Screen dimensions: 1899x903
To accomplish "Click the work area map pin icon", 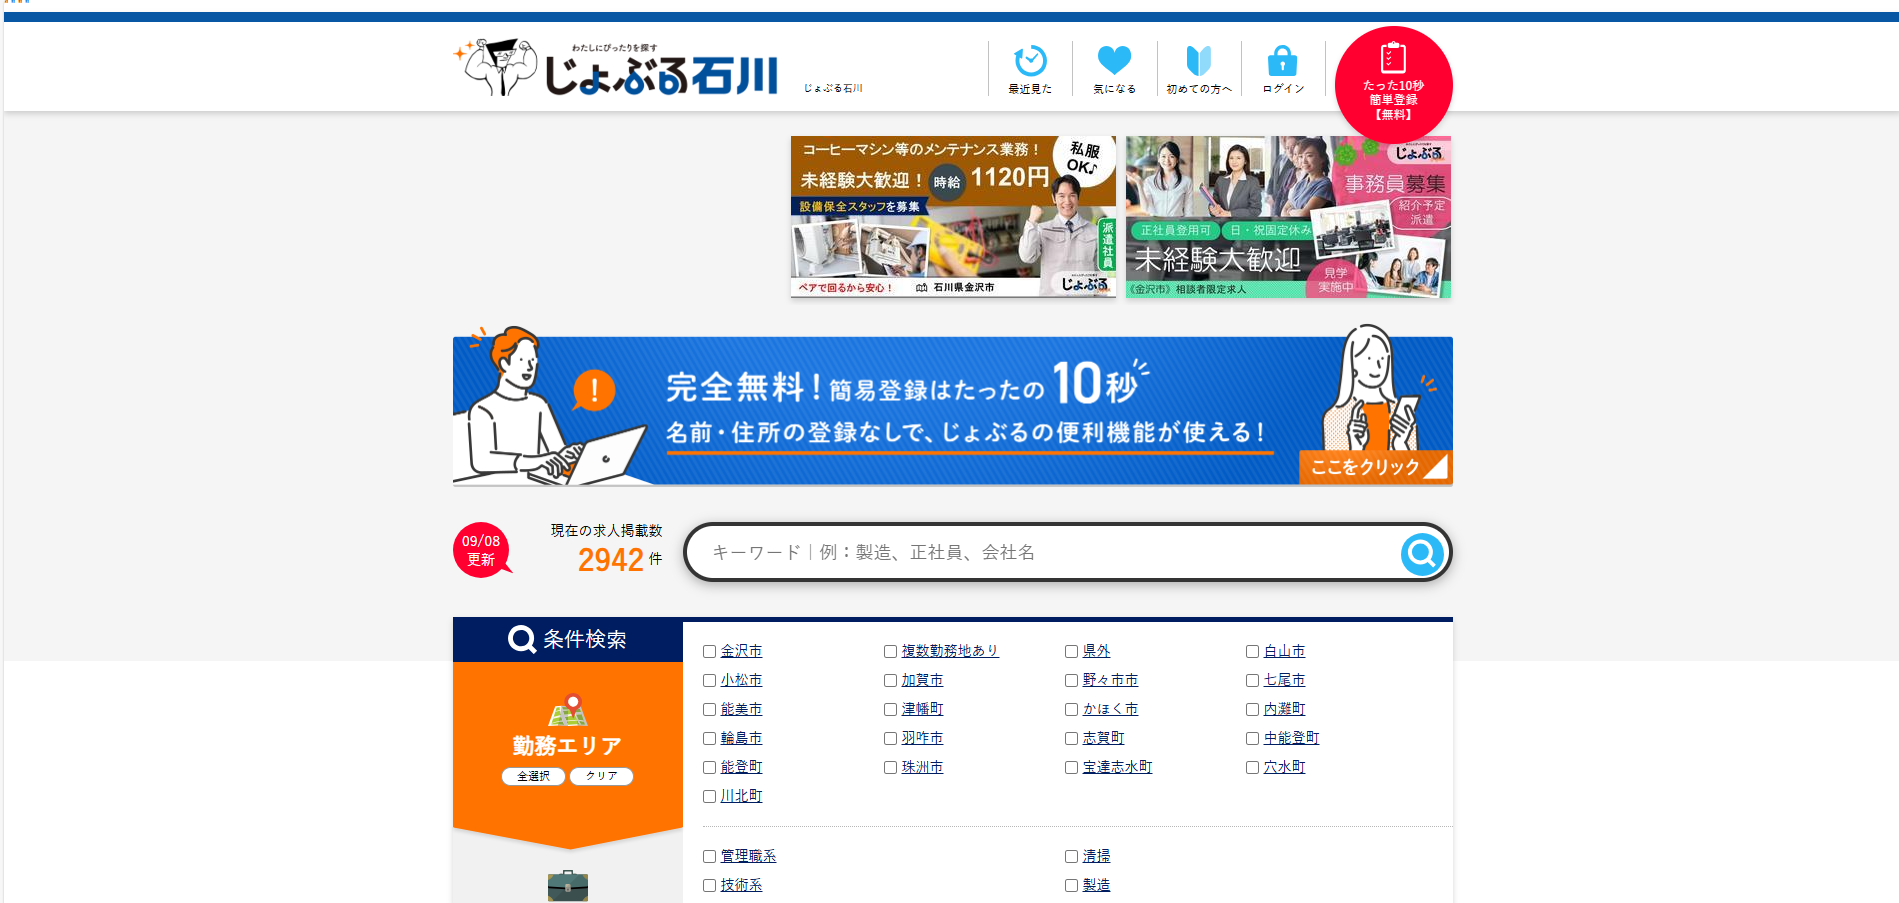I will tap(568, 710).
